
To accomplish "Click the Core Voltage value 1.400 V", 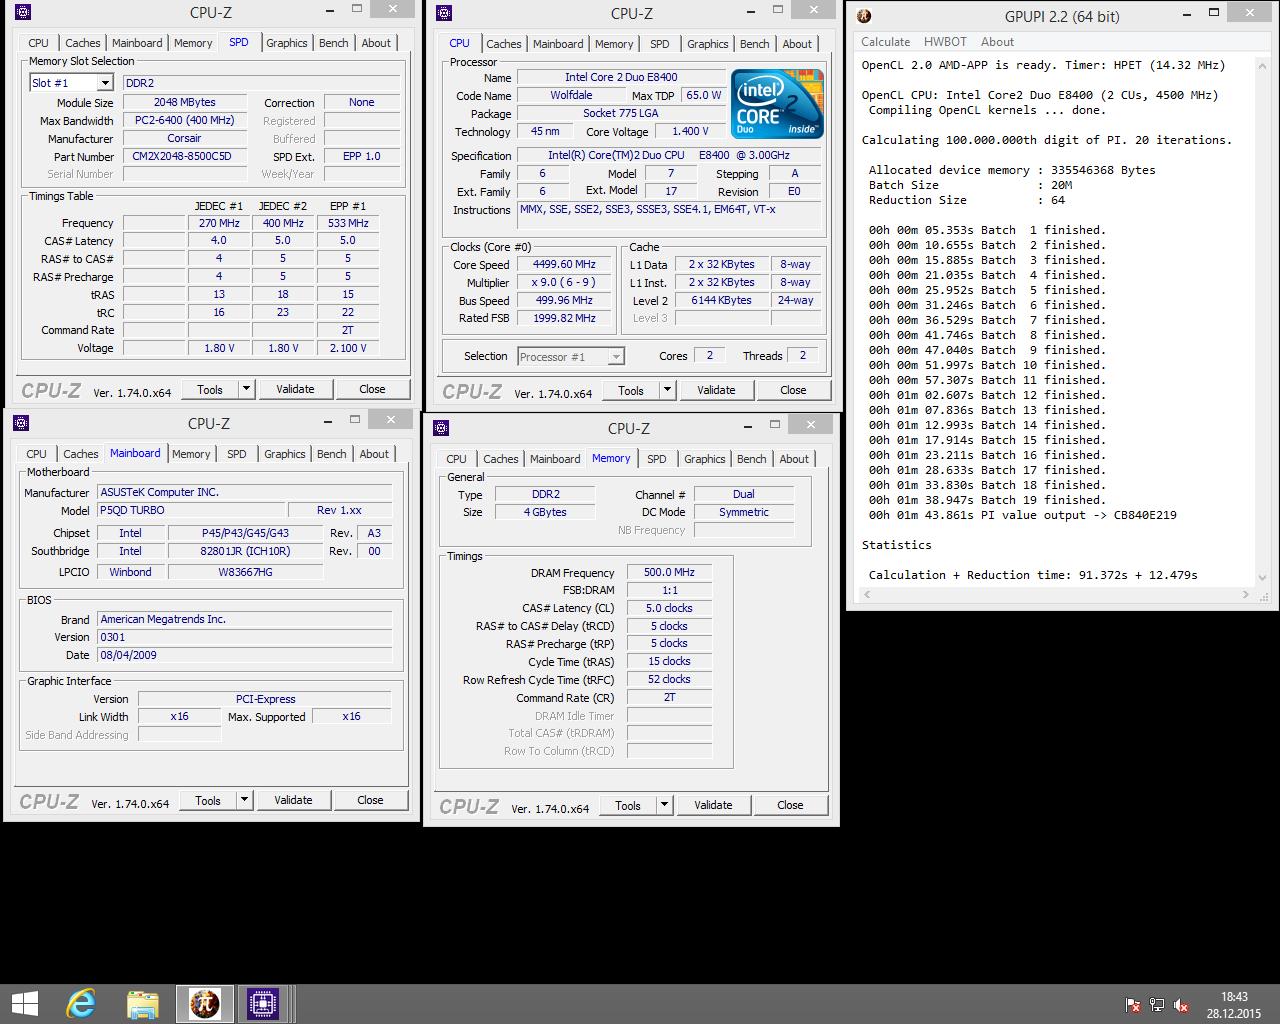I will pos(688,132).
